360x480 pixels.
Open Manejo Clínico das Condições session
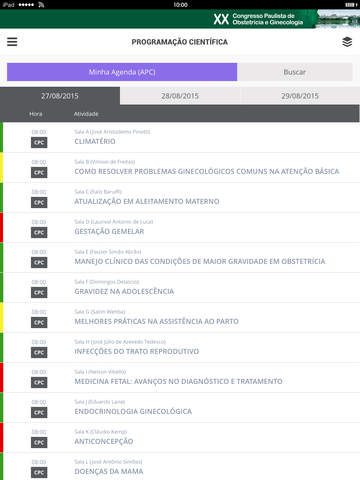coord(180,258)
